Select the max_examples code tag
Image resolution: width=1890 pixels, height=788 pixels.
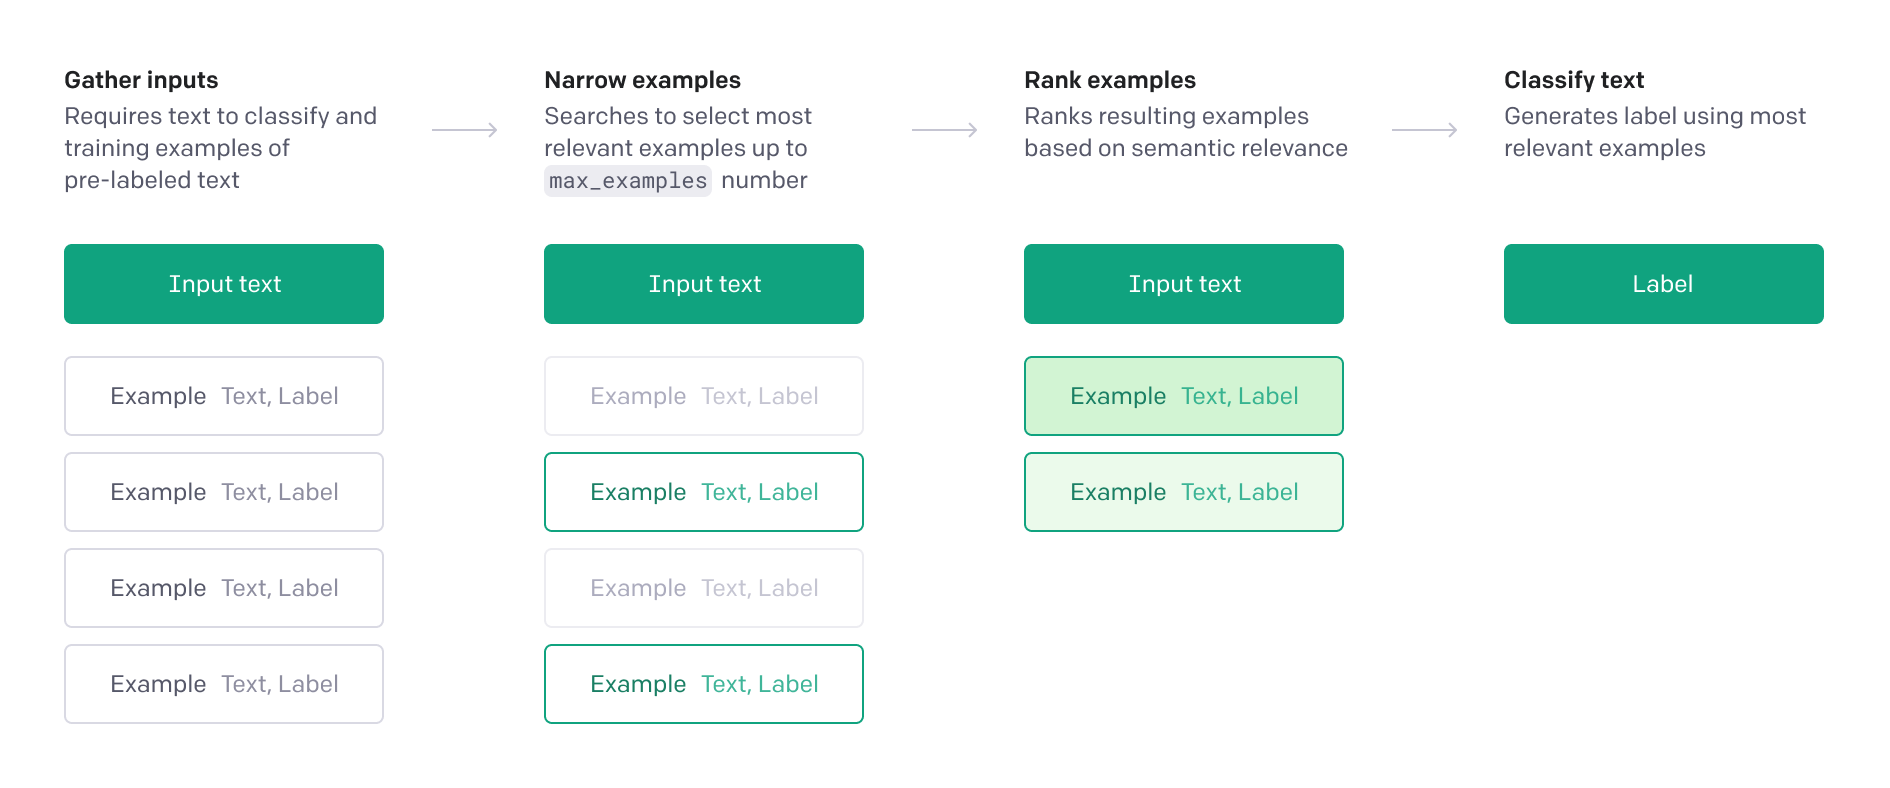click(x=628, y=181)
